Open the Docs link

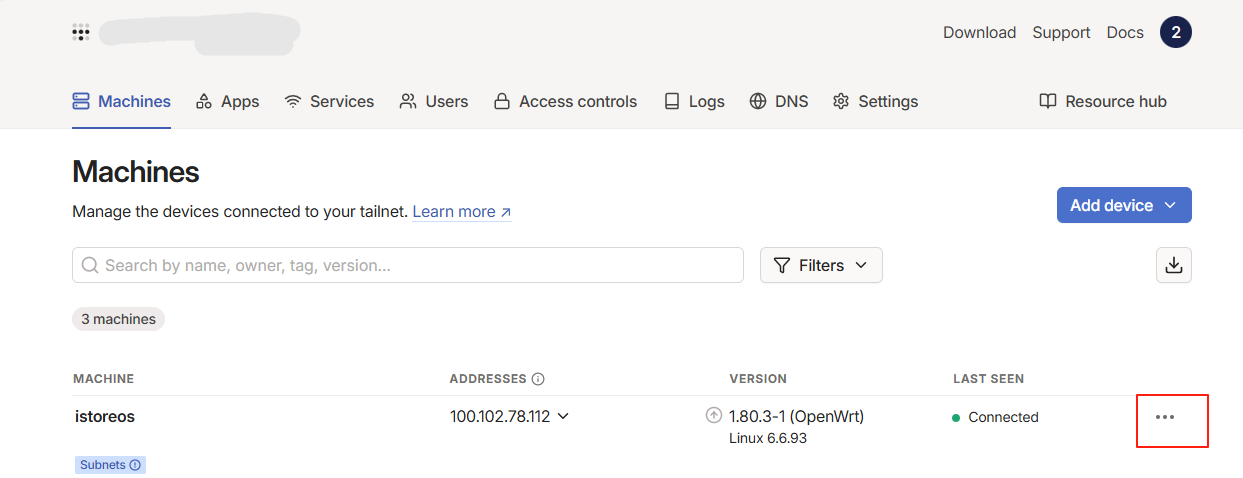tap(1125, 32)
